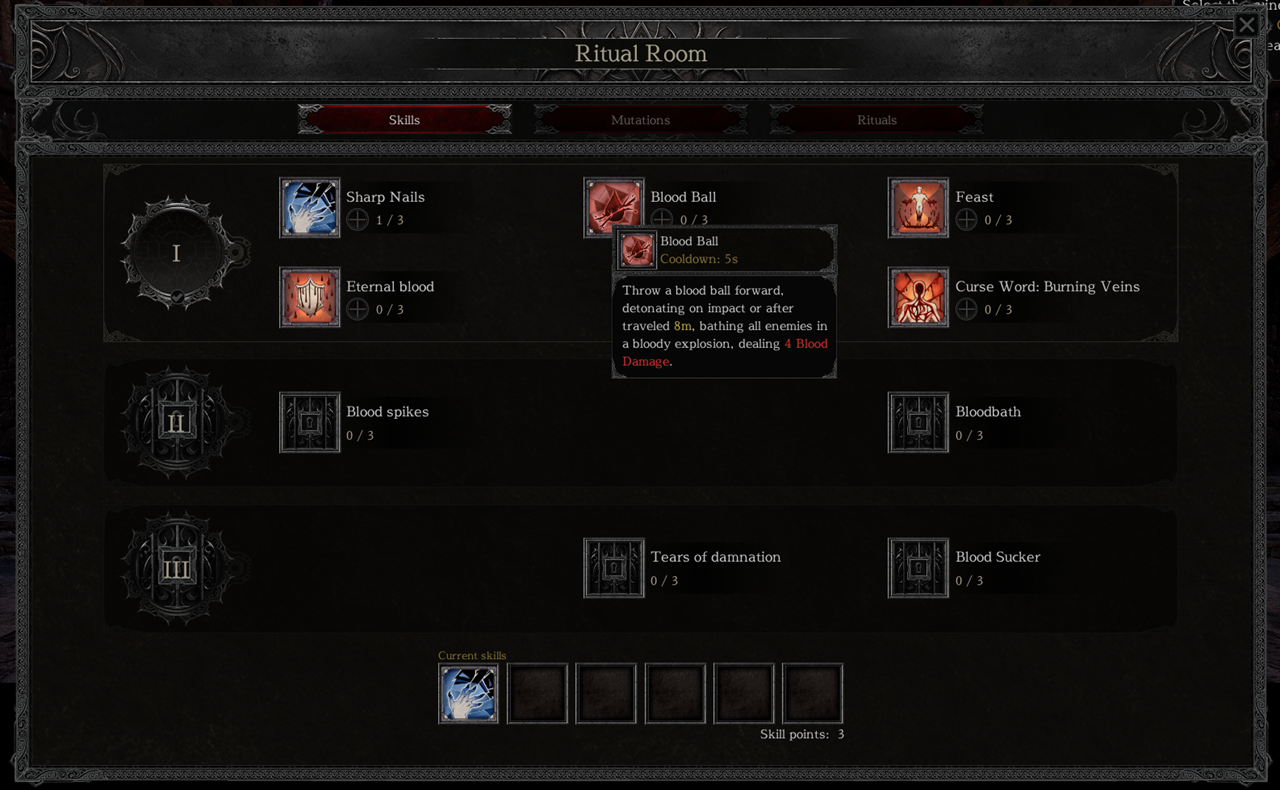Image resolution: width=1280 pixels, height=790 pixels.
Task: Add a point to Sharp Nails
Action: click(358, 220)
